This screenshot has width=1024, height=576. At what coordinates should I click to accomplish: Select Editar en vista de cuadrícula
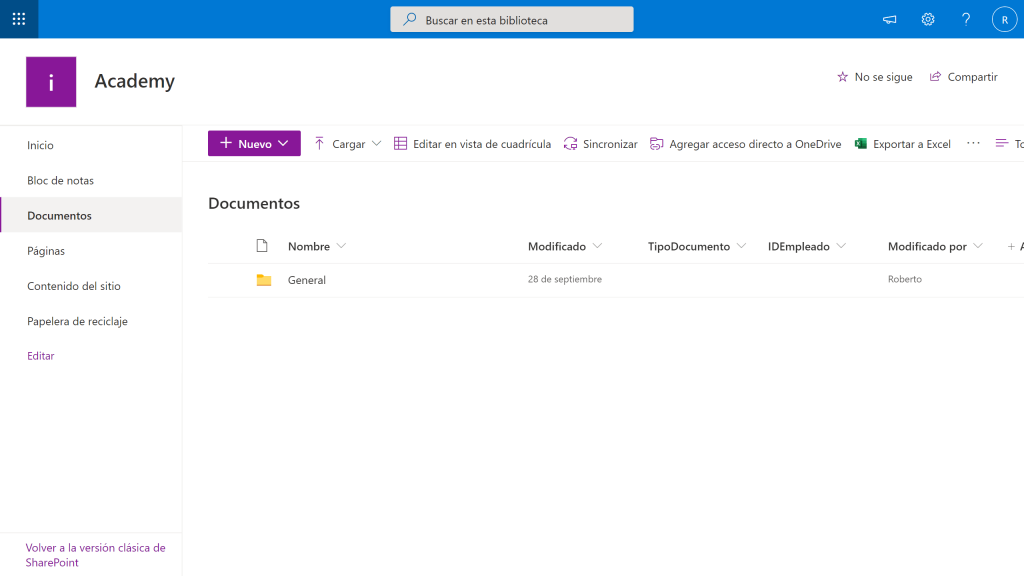click(x=477, y=143)
